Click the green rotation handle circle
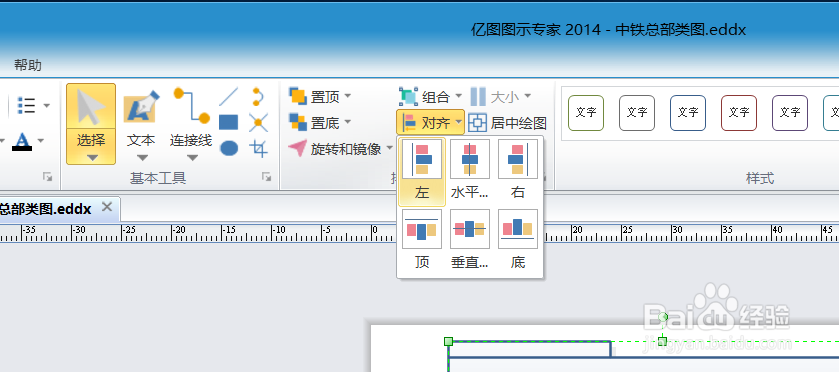This screenshot has height=372, width=839. (x=663, y=317)
